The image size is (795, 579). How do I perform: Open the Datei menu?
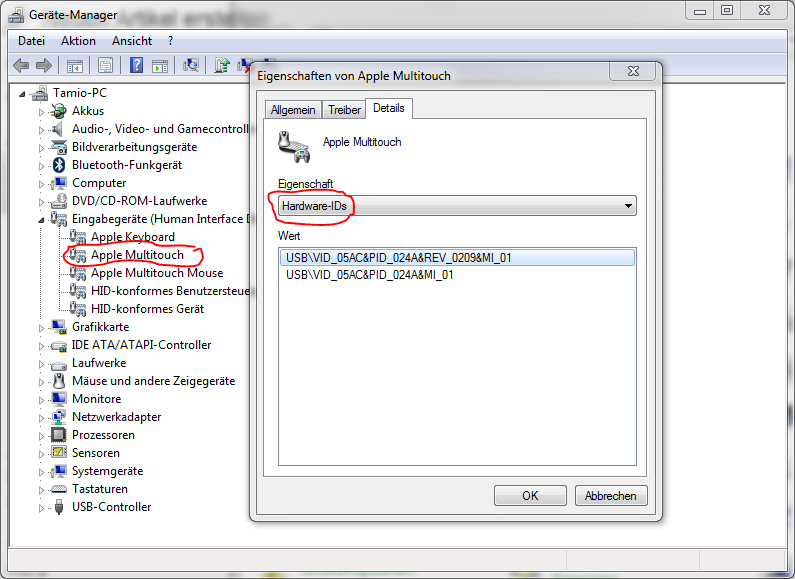coord(31,41)
